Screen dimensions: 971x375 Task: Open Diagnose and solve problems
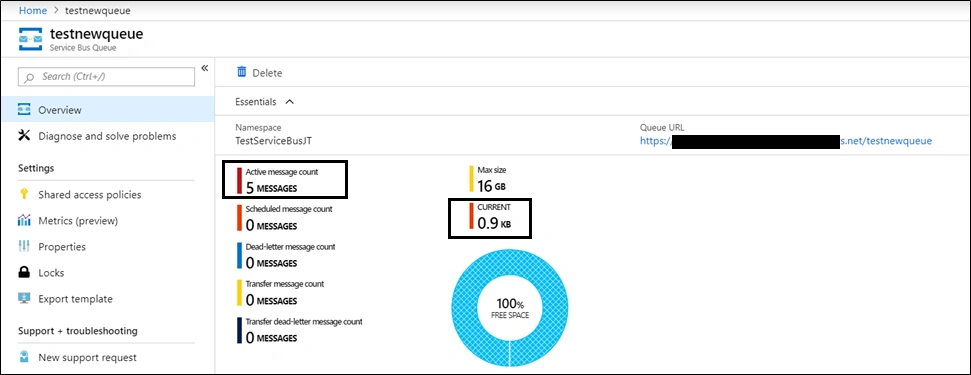[x=107, y=136]
